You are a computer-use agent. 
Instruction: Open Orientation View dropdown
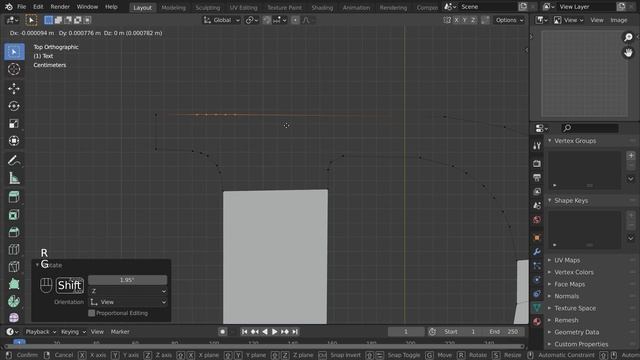click(x=128, y=302)
